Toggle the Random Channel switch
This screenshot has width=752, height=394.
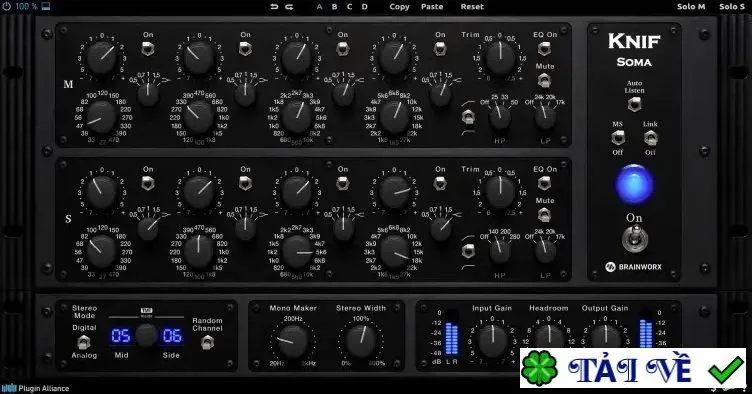tap(207, 342)
